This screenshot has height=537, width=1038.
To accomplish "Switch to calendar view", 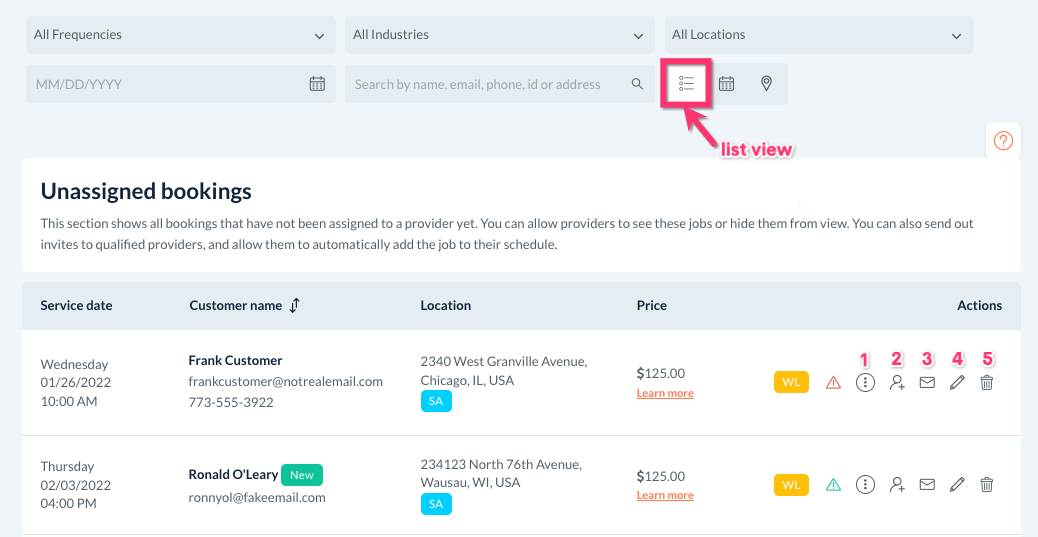I will [727, 84].
